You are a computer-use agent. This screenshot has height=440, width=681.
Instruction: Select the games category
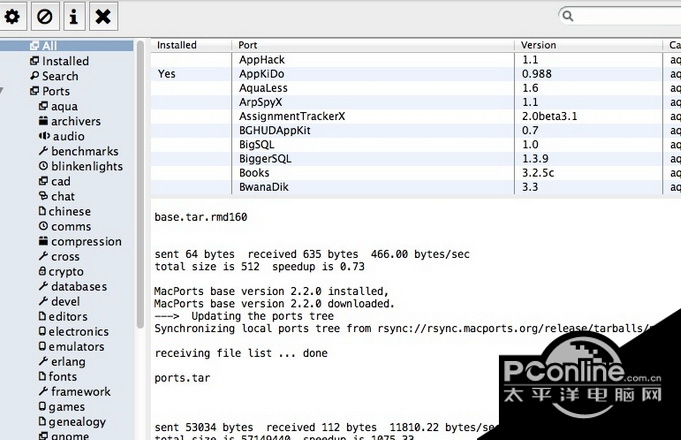point(62,407)
